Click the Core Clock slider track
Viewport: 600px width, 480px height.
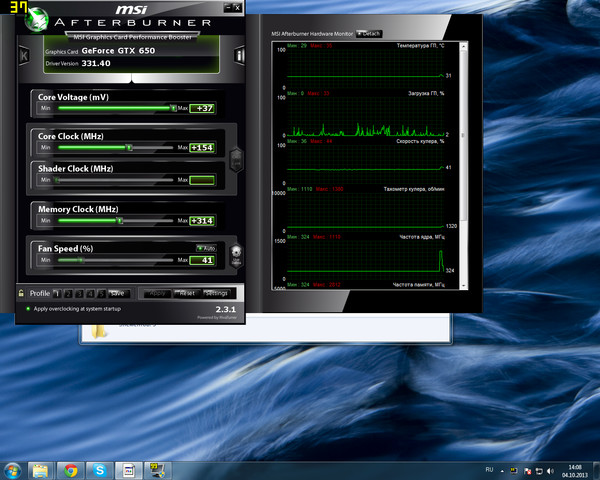tap(116, 147)
